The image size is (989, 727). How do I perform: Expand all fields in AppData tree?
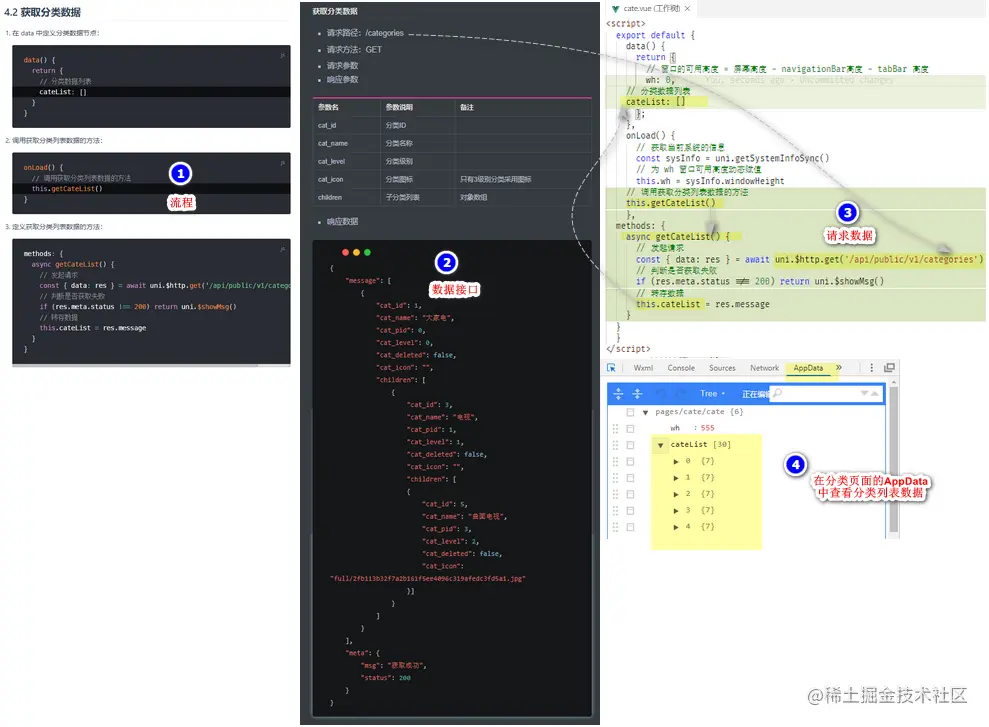[x=618, y=393]
